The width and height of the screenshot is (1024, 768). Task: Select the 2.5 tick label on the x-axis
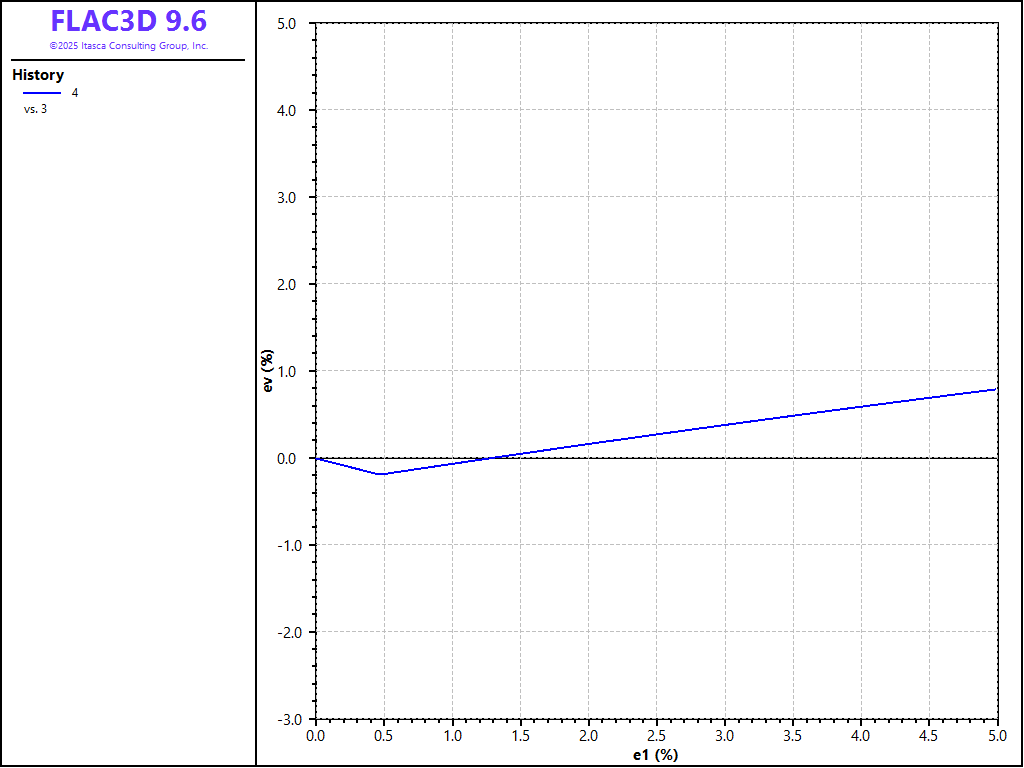tap(656, 736)
